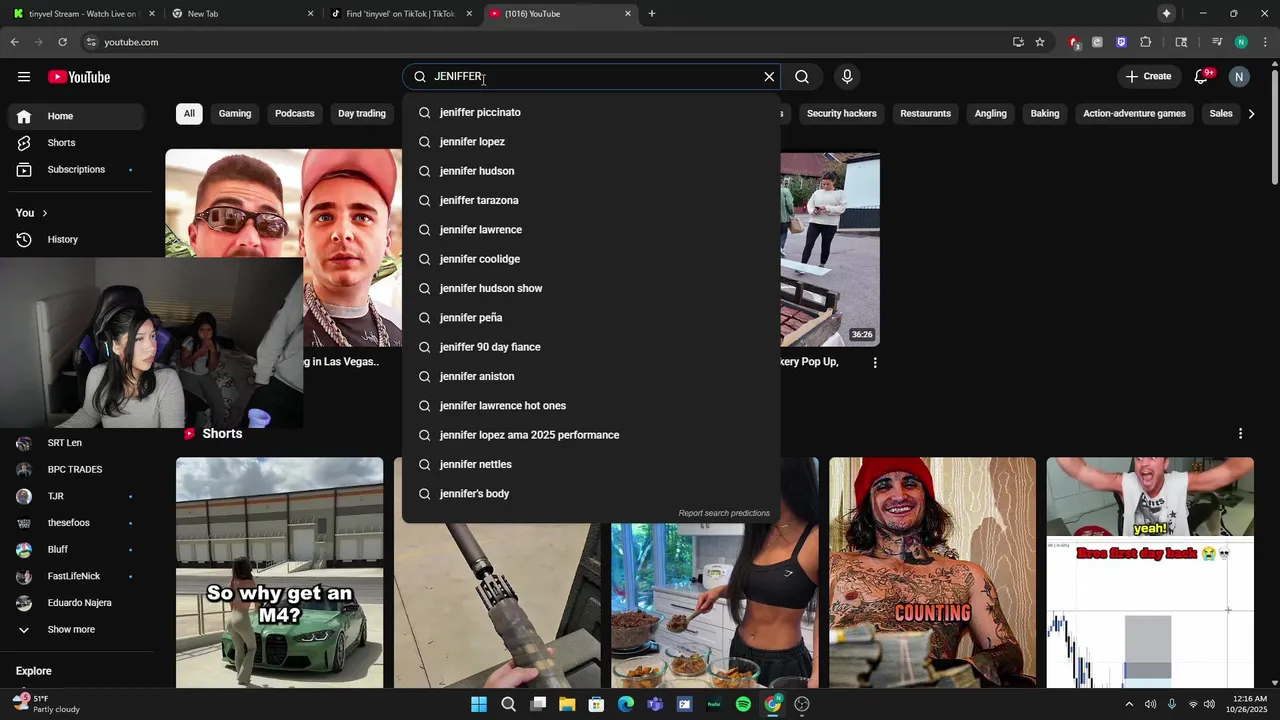Select suggestion 'jennifer hudson show'
The width and height of the screenshot is (1280, 720).
(x=591, y=288)
